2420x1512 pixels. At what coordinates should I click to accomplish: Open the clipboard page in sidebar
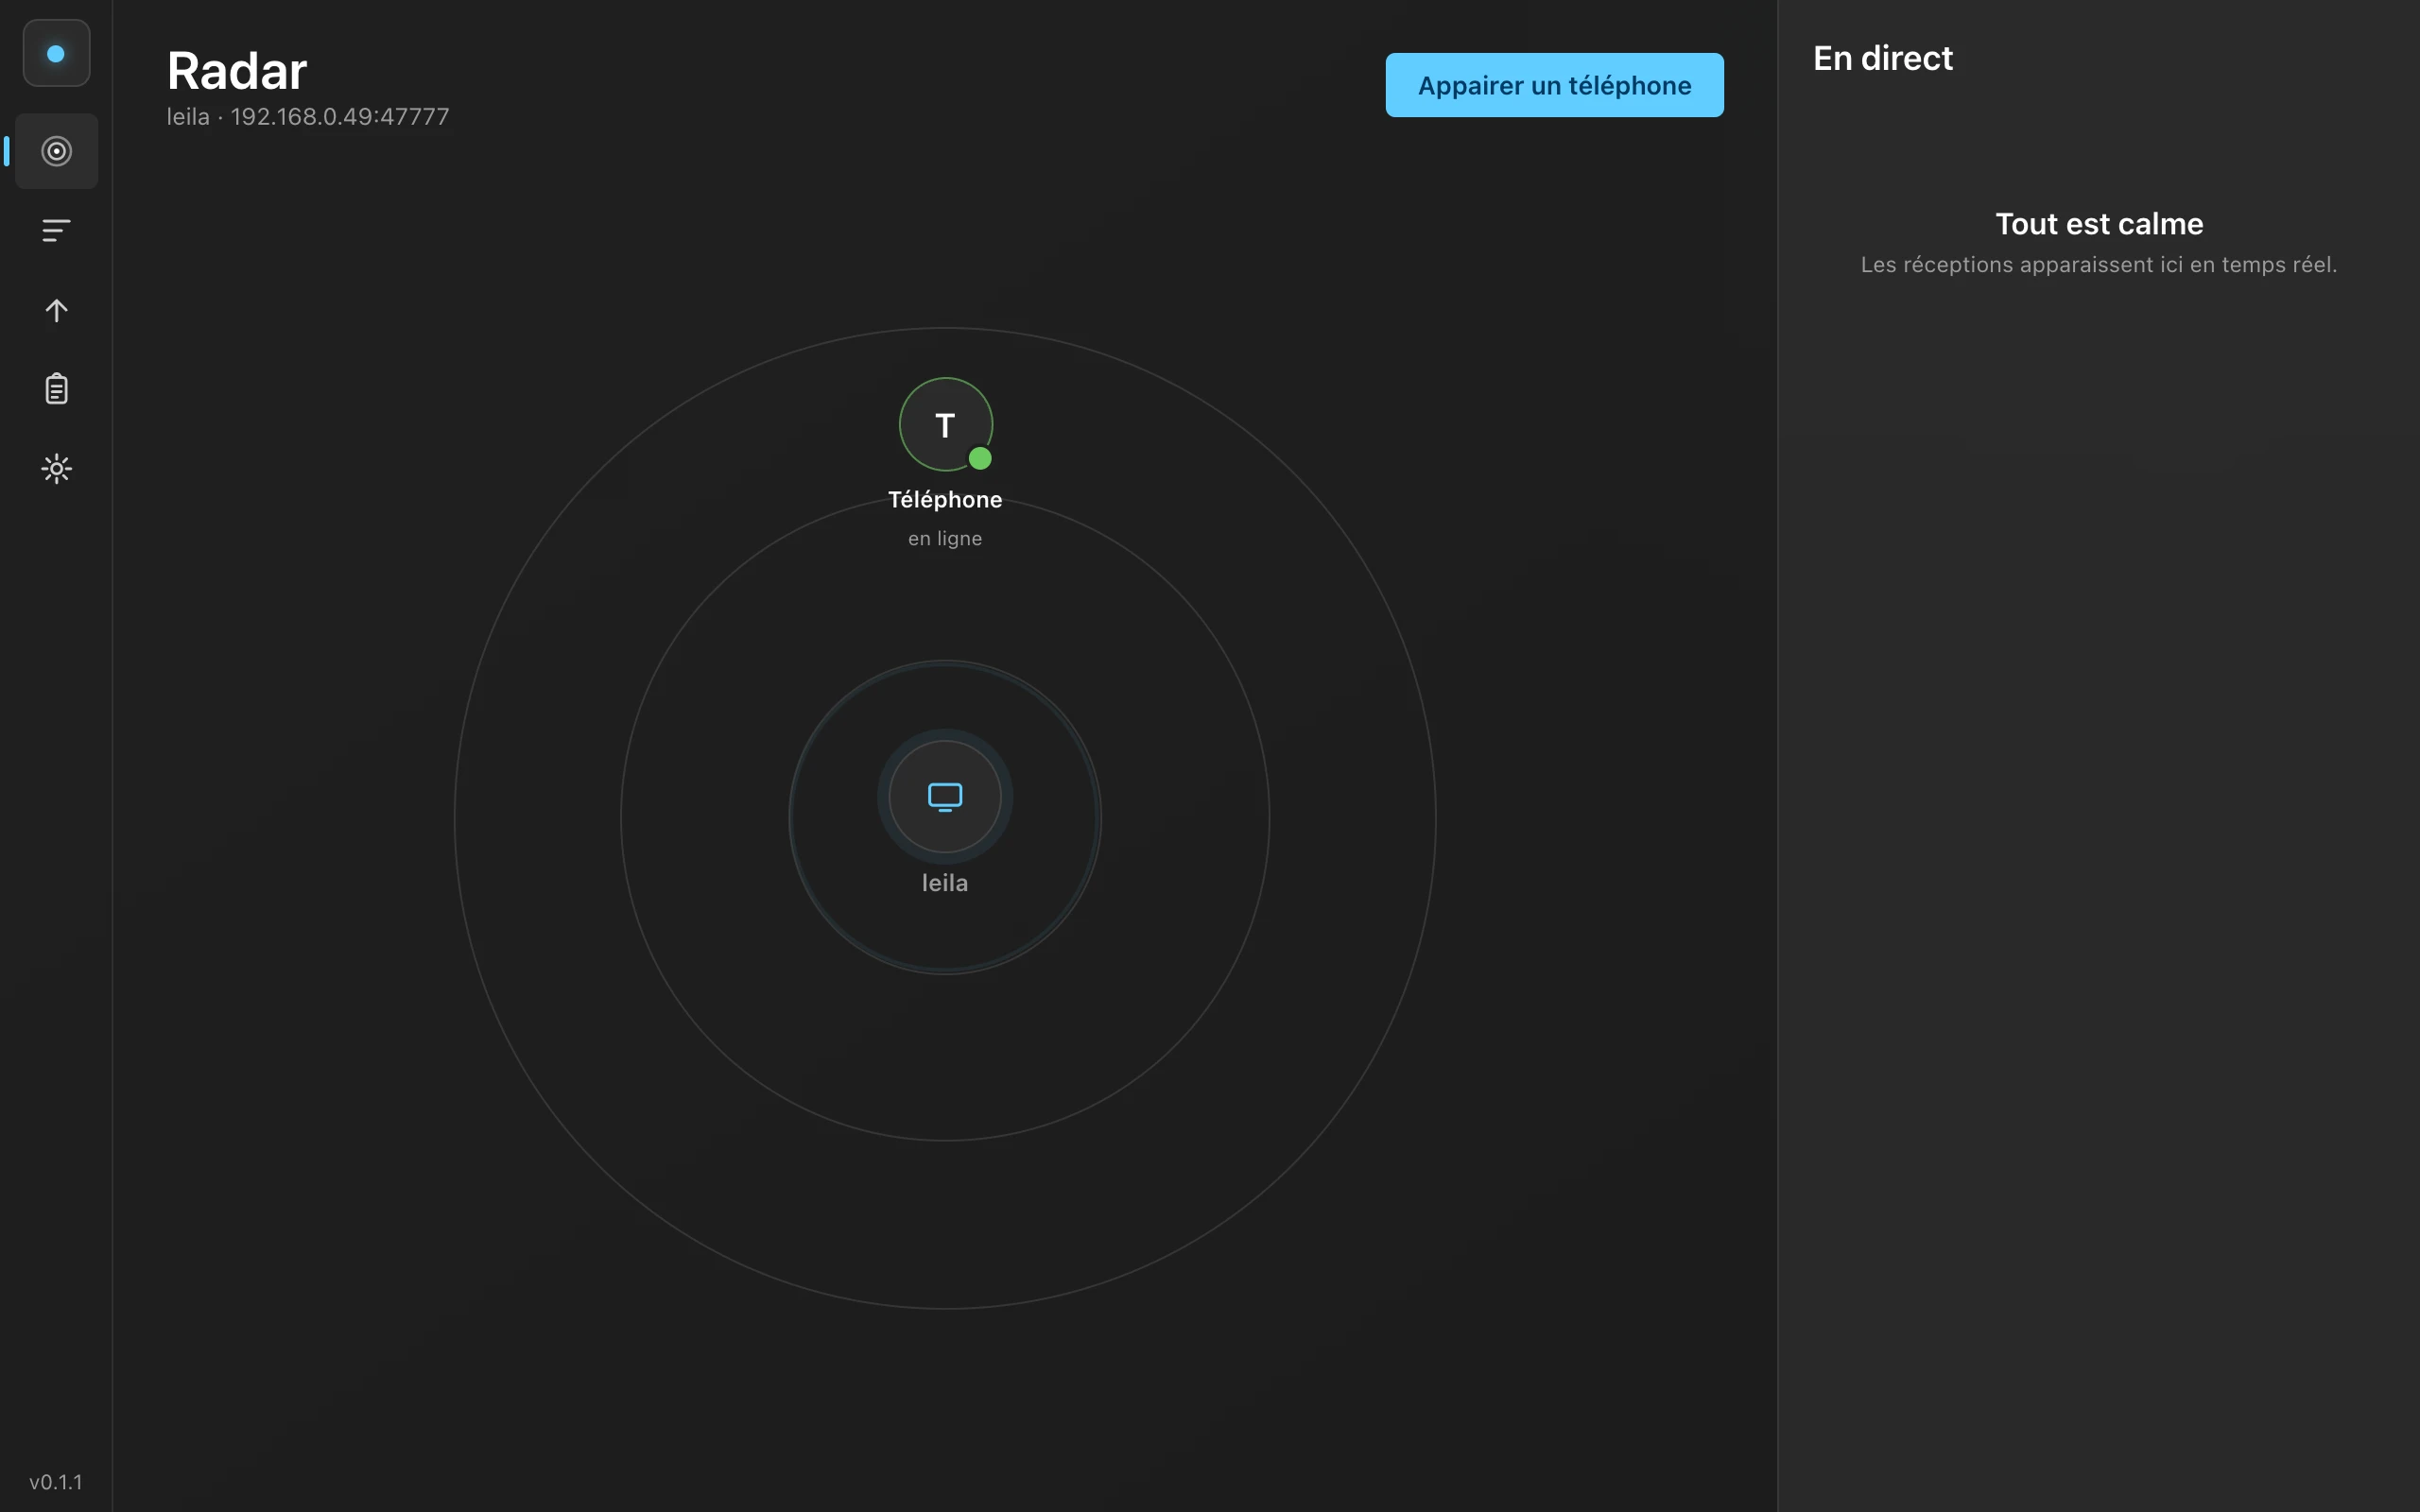56,389
